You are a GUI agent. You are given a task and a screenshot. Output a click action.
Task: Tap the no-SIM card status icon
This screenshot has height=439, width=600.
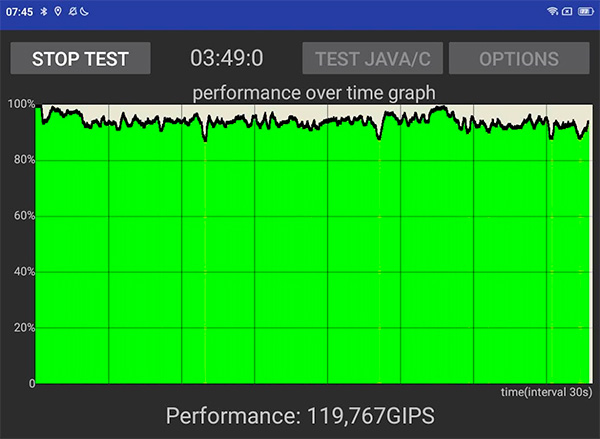click(x=567, y=11)
